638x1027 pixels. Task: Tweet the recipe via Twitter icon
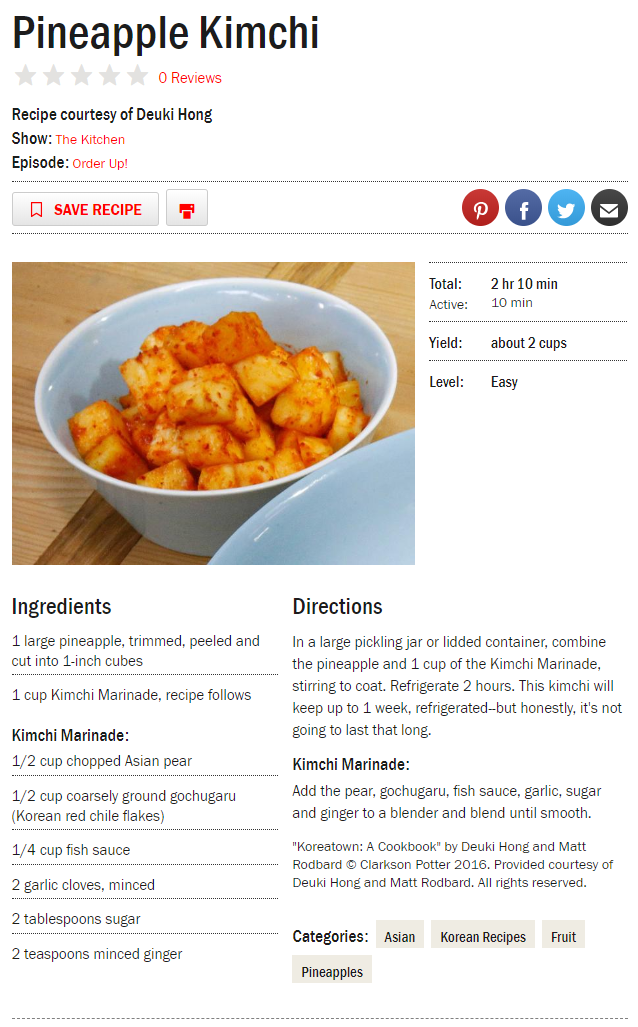(x=566, y=208)
